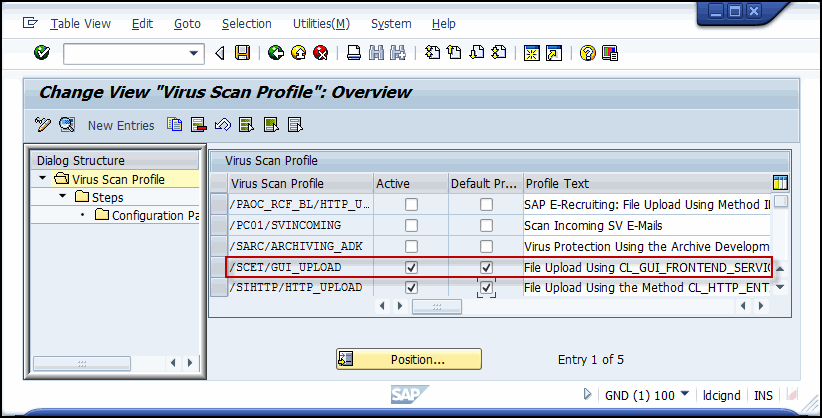822x418 pixels.
Task: Click the red Cancel icon
Action: (x=320, y=53)
